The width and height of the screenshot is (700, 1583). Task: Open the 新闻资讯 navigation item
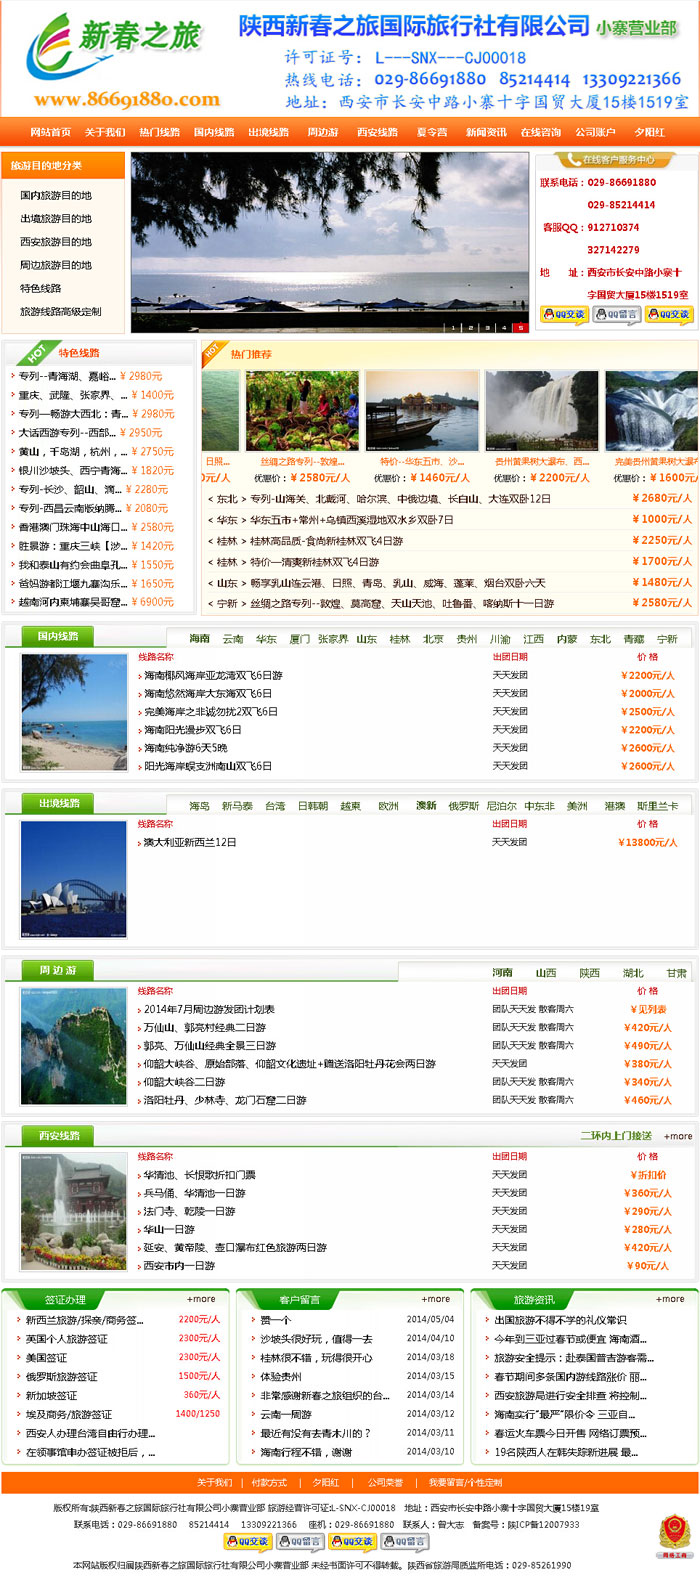coord(486,132)
